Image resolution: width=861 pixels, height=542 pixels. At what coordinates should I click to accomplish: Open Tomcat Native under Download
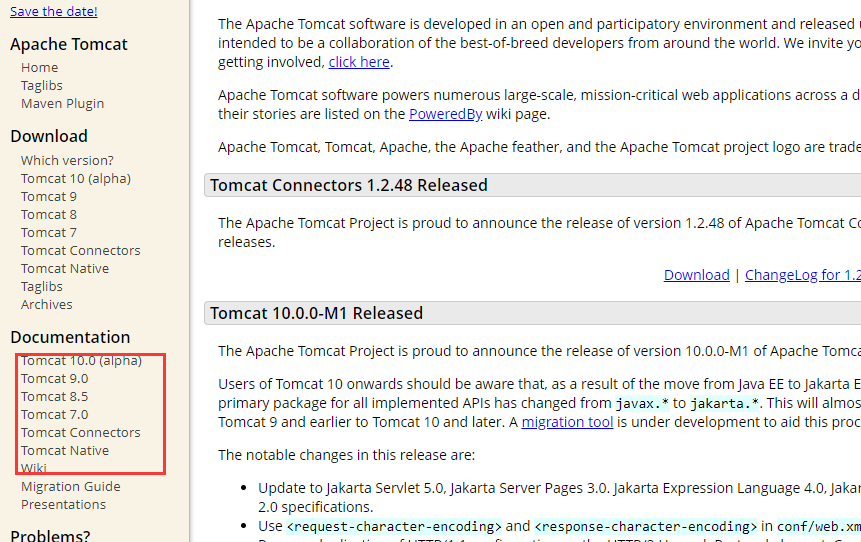[65, 269]
